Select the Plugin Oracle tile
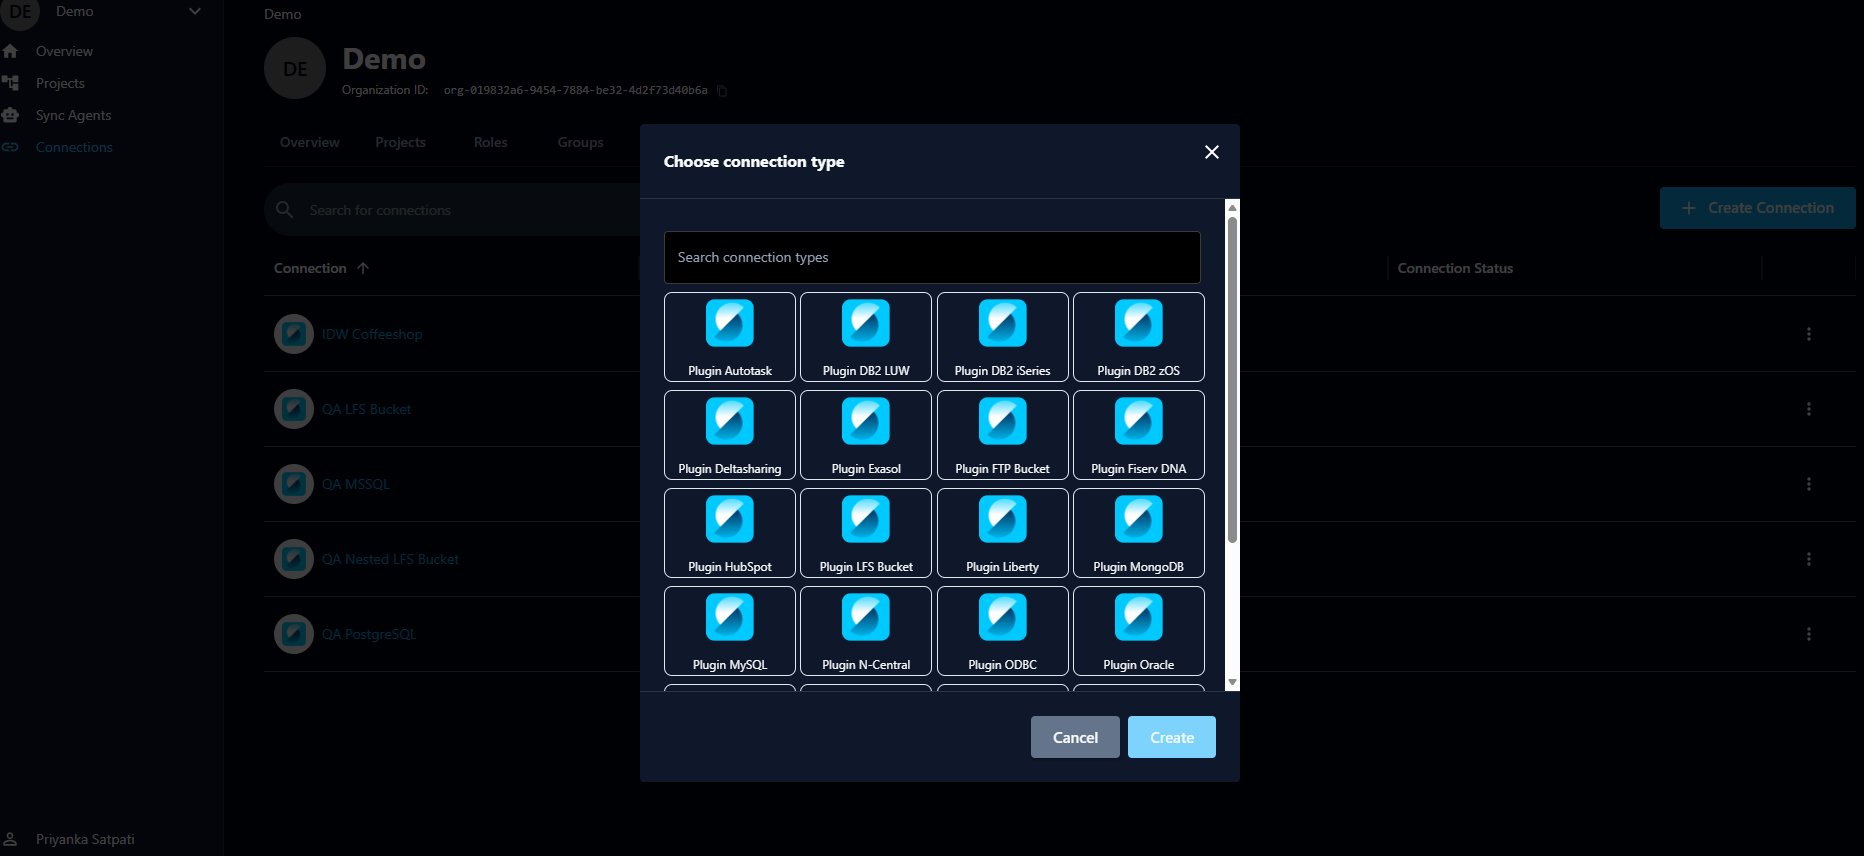Viewport: 1864px width, 856px height. pyautogui.click(x=1139, y=631)
